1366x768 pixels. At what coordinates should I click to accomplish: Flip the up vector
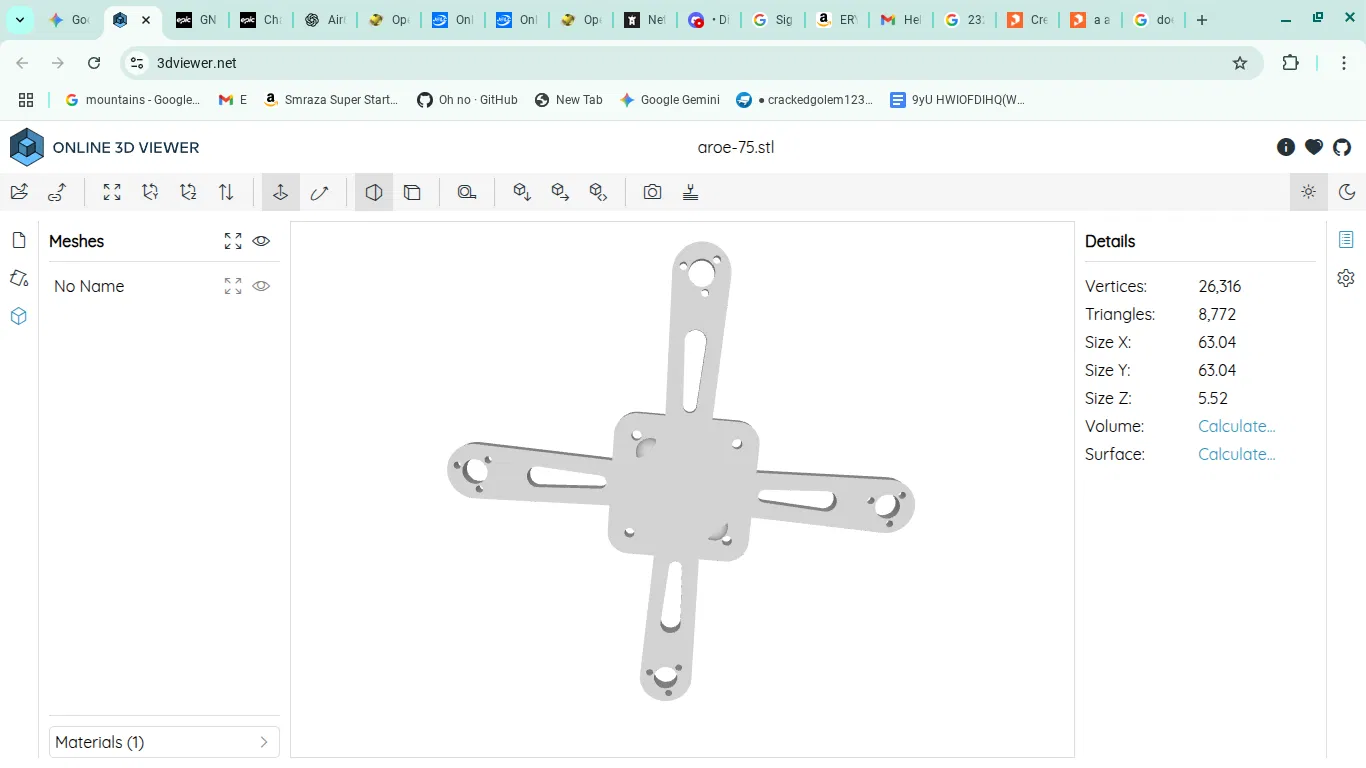pyautogui.click(x=226, y=192)
